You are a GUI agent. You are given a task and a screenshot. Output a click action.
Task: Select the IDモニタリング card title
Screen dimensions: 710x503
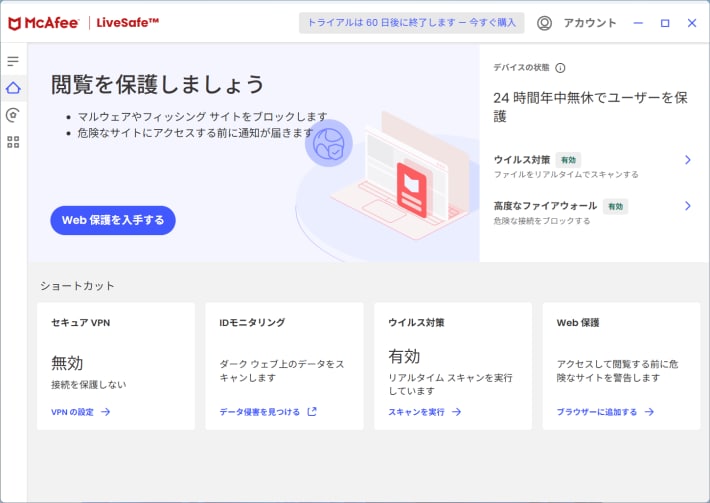(x=252, y=323)
